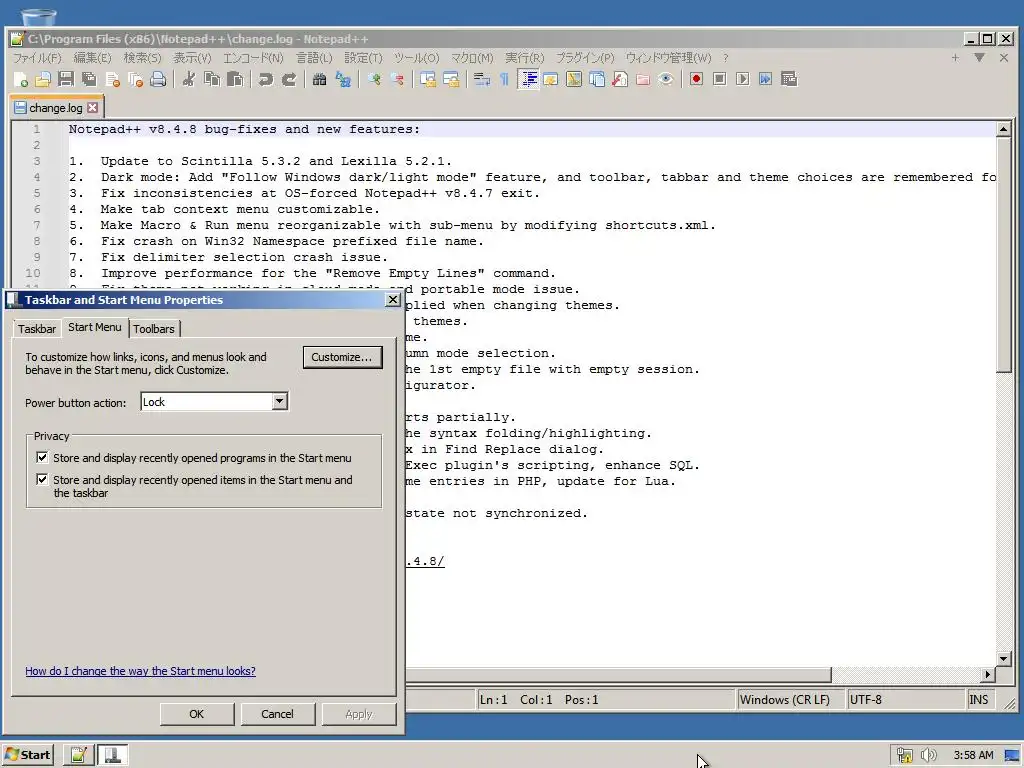This screenshot has height=768, width=1024.
Task: Uncheck store recently opened items checkbox
Action: pos(42,479)
